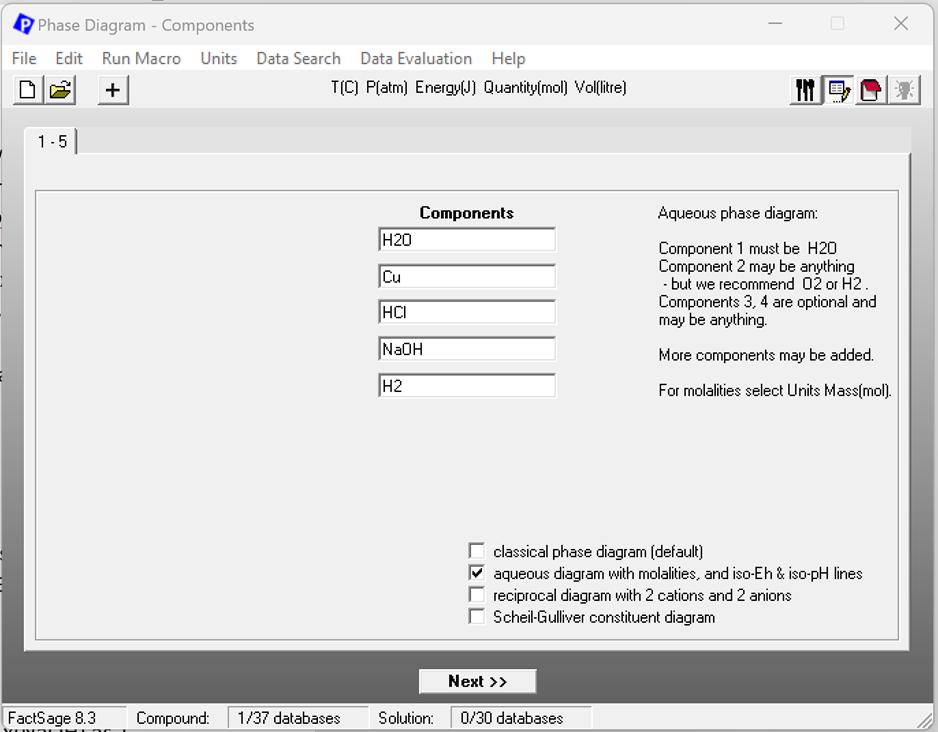Viewport: 938px width, 732px height.
Task: Check Scheil-Gulliver constituent diagram option
Action: (477, 617)
